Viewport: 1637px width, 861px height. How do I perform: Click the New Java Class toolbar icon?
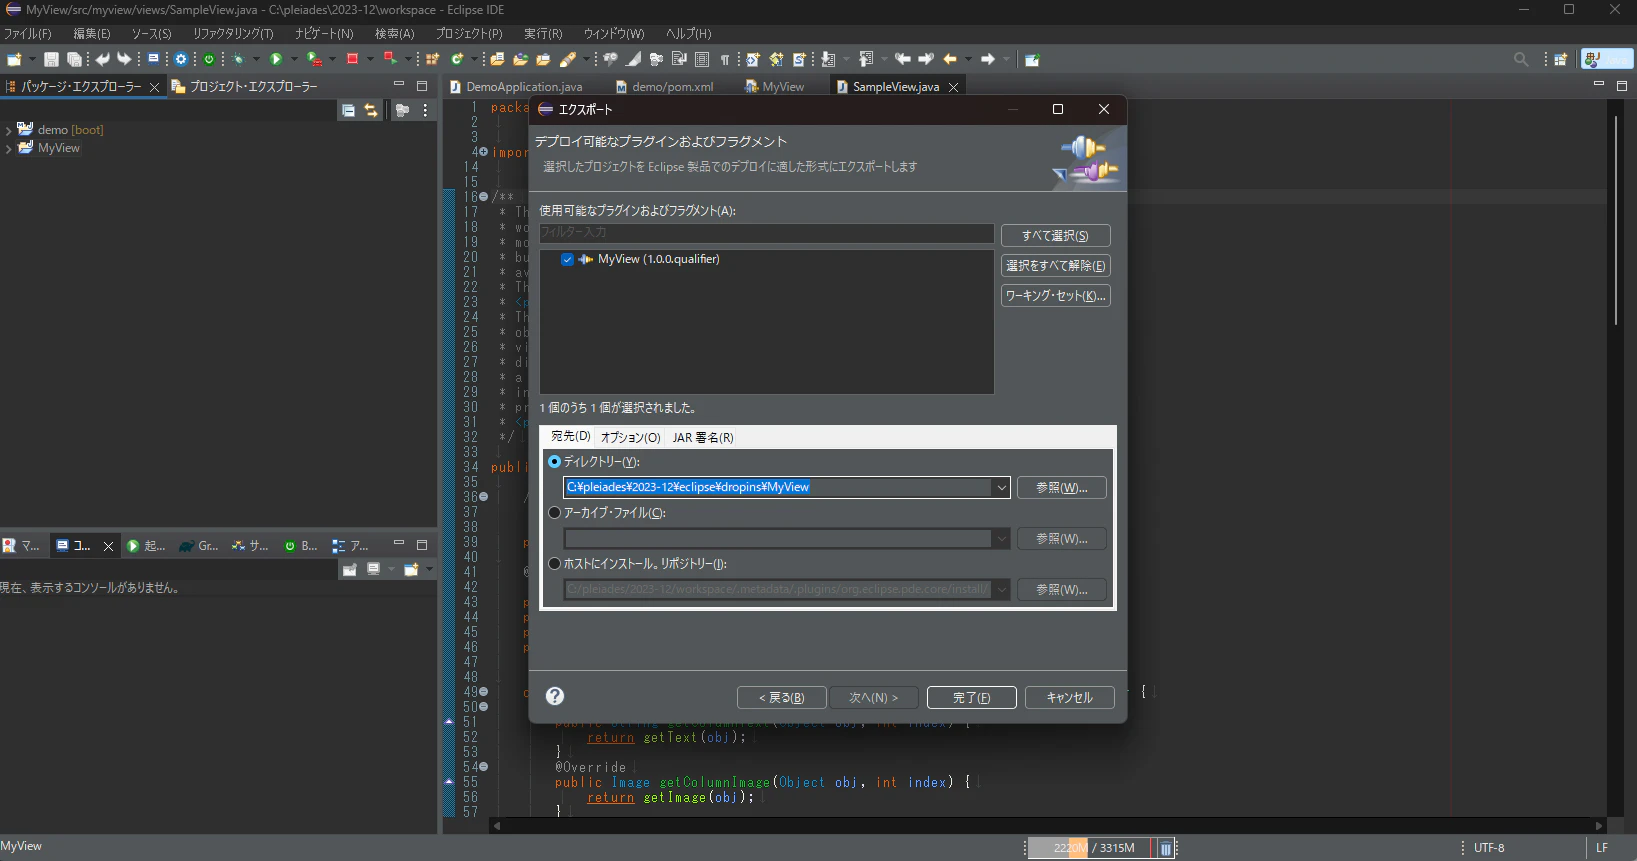point(457,60)
